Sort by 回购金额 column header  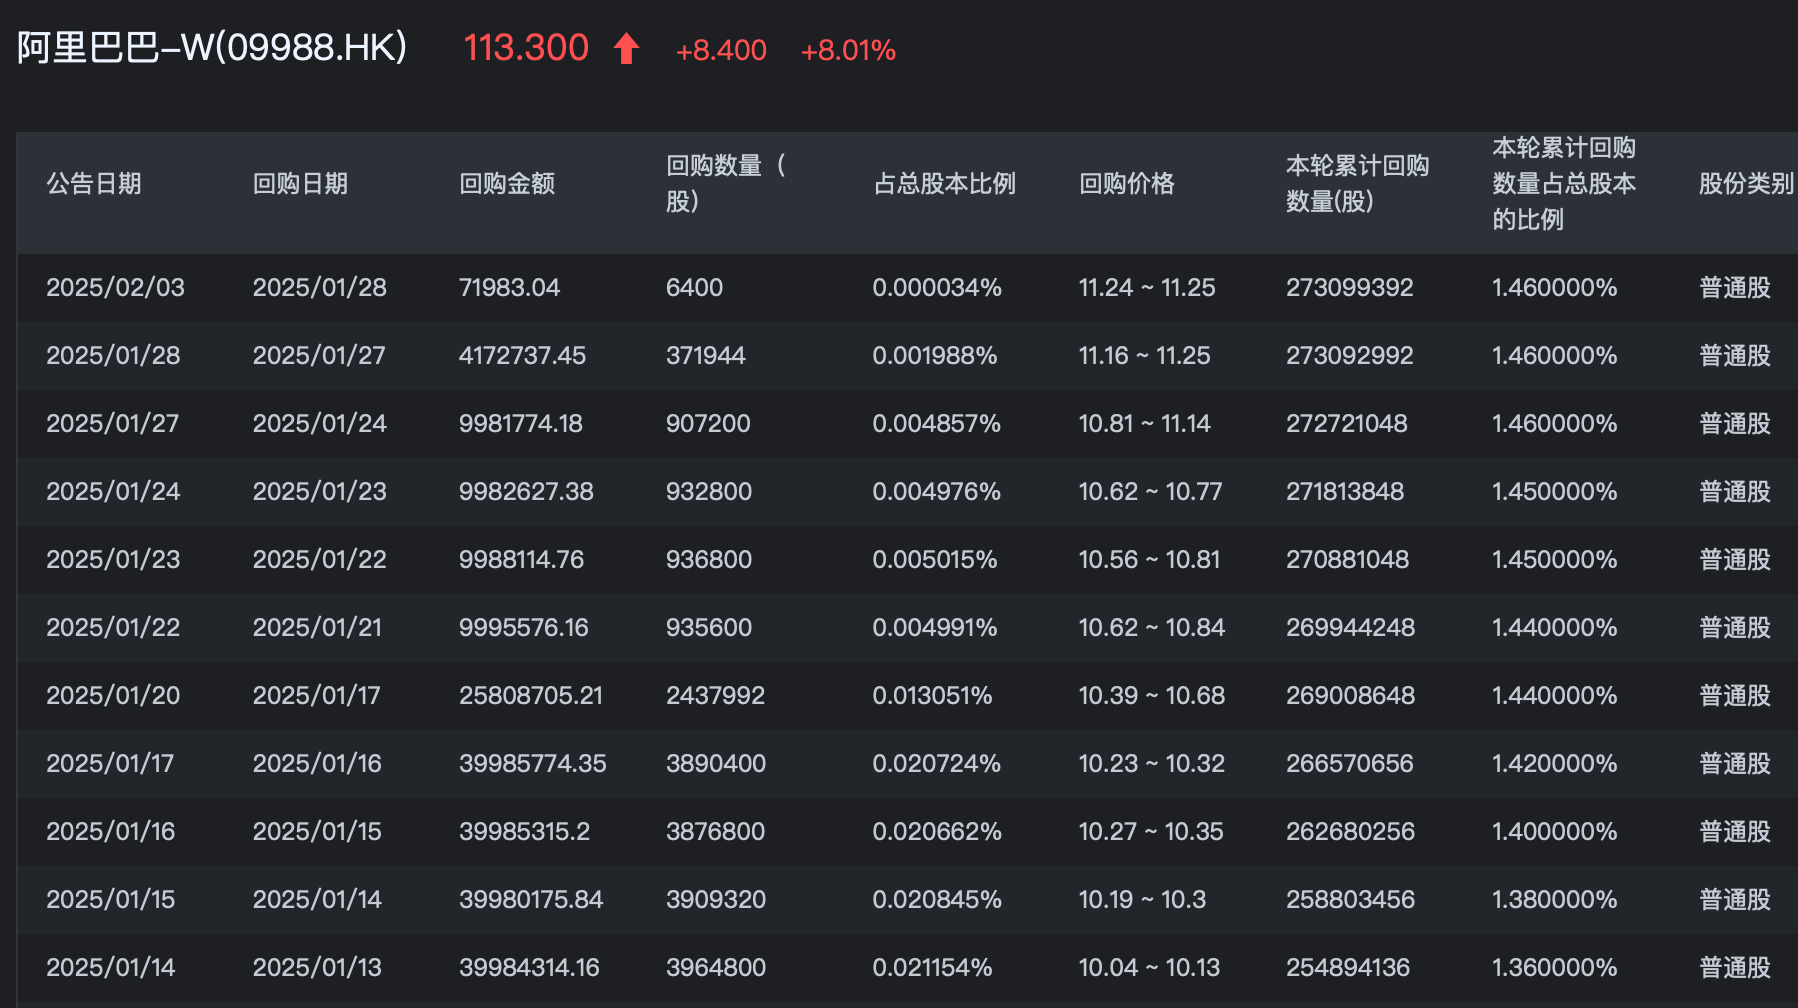pyautogui.click(x=507, y=184)
